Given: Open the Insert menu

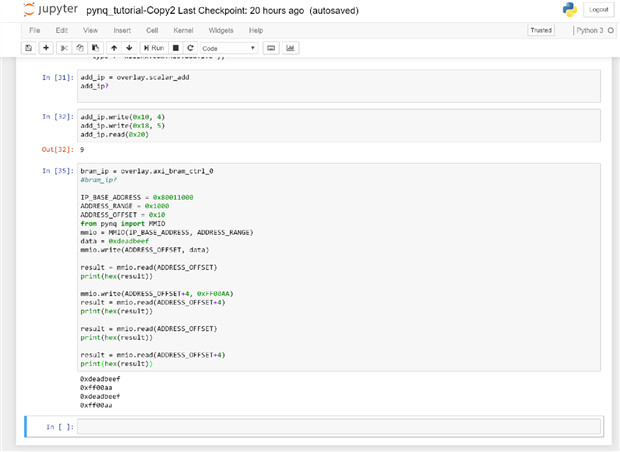Looking at the screenshot, I should point(122,30).
